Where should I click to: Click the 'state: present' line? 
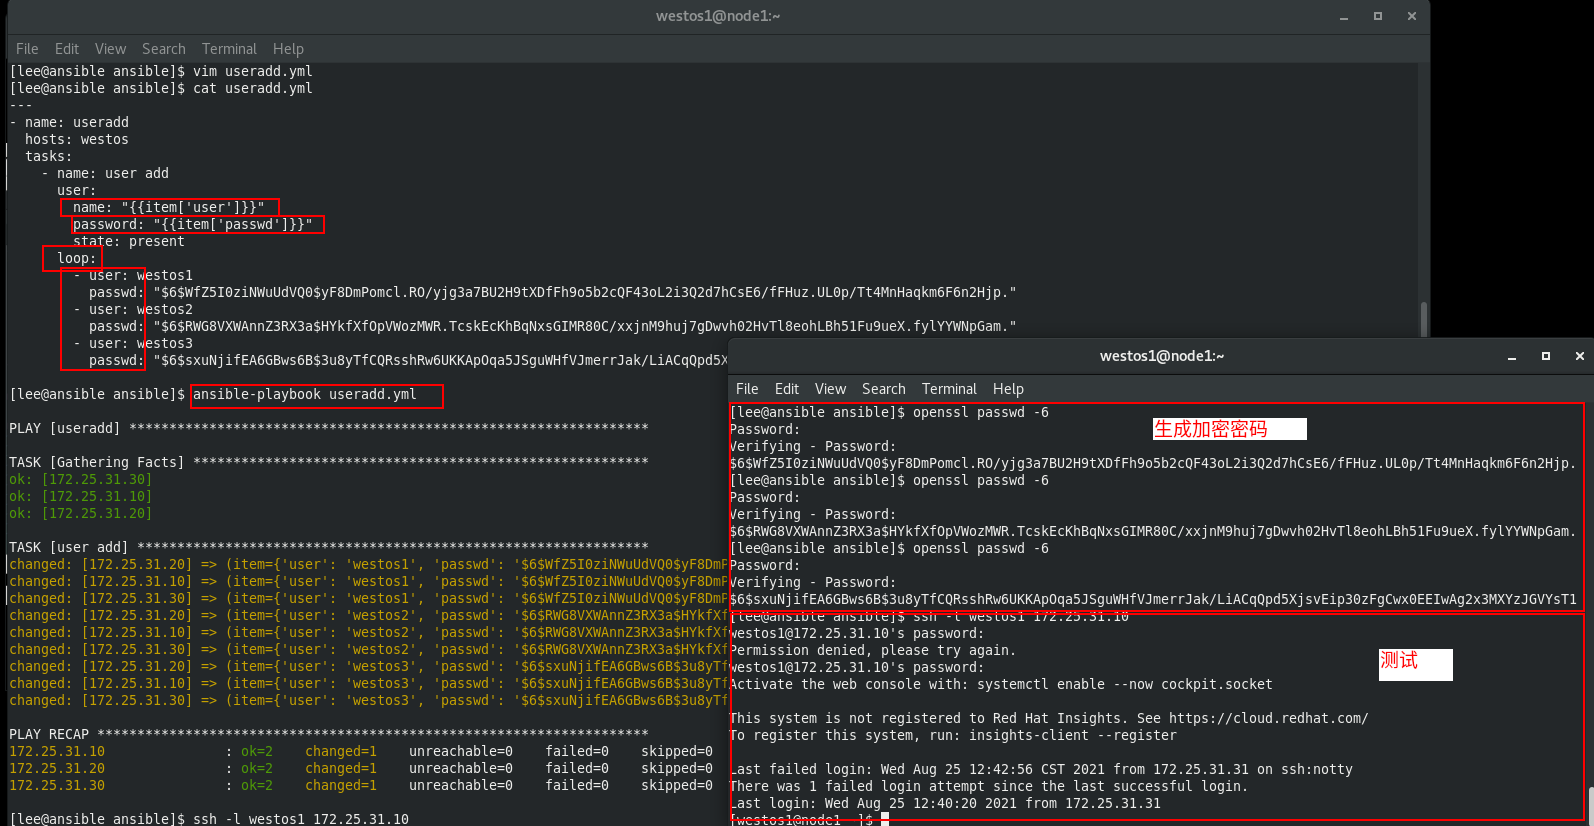[129, 242]
